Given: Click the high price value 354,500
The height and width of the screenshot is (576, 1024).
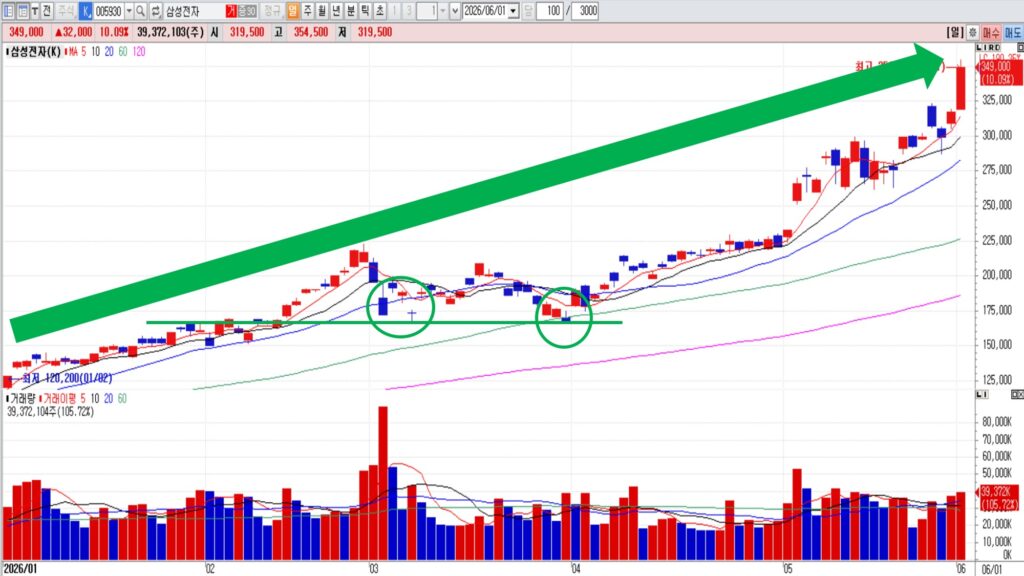Looking at the screenshot, I should (x=311, y=32).
